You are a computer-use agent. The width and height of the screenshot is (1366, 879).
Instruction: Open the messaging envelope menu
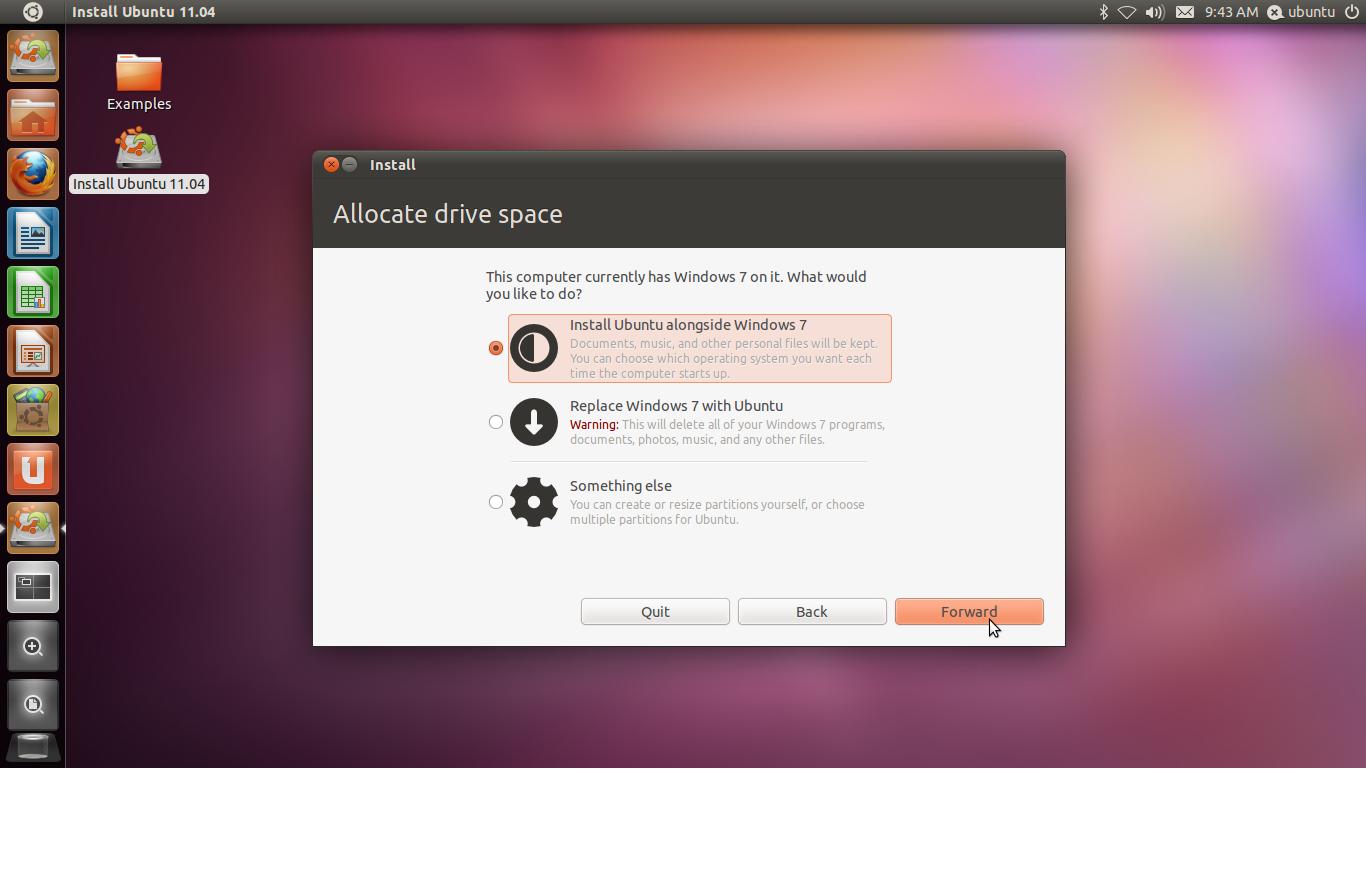click(1184, 12)
